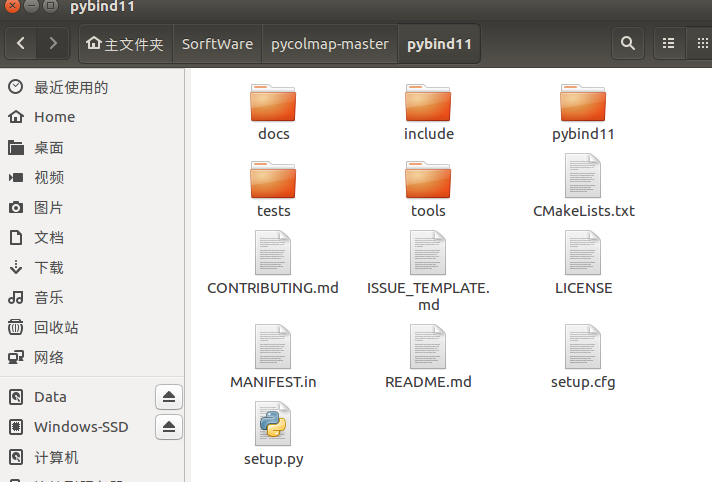Screen dimensions: 712x482
Task: Go back to previous folder
Action: click(22, 44)
